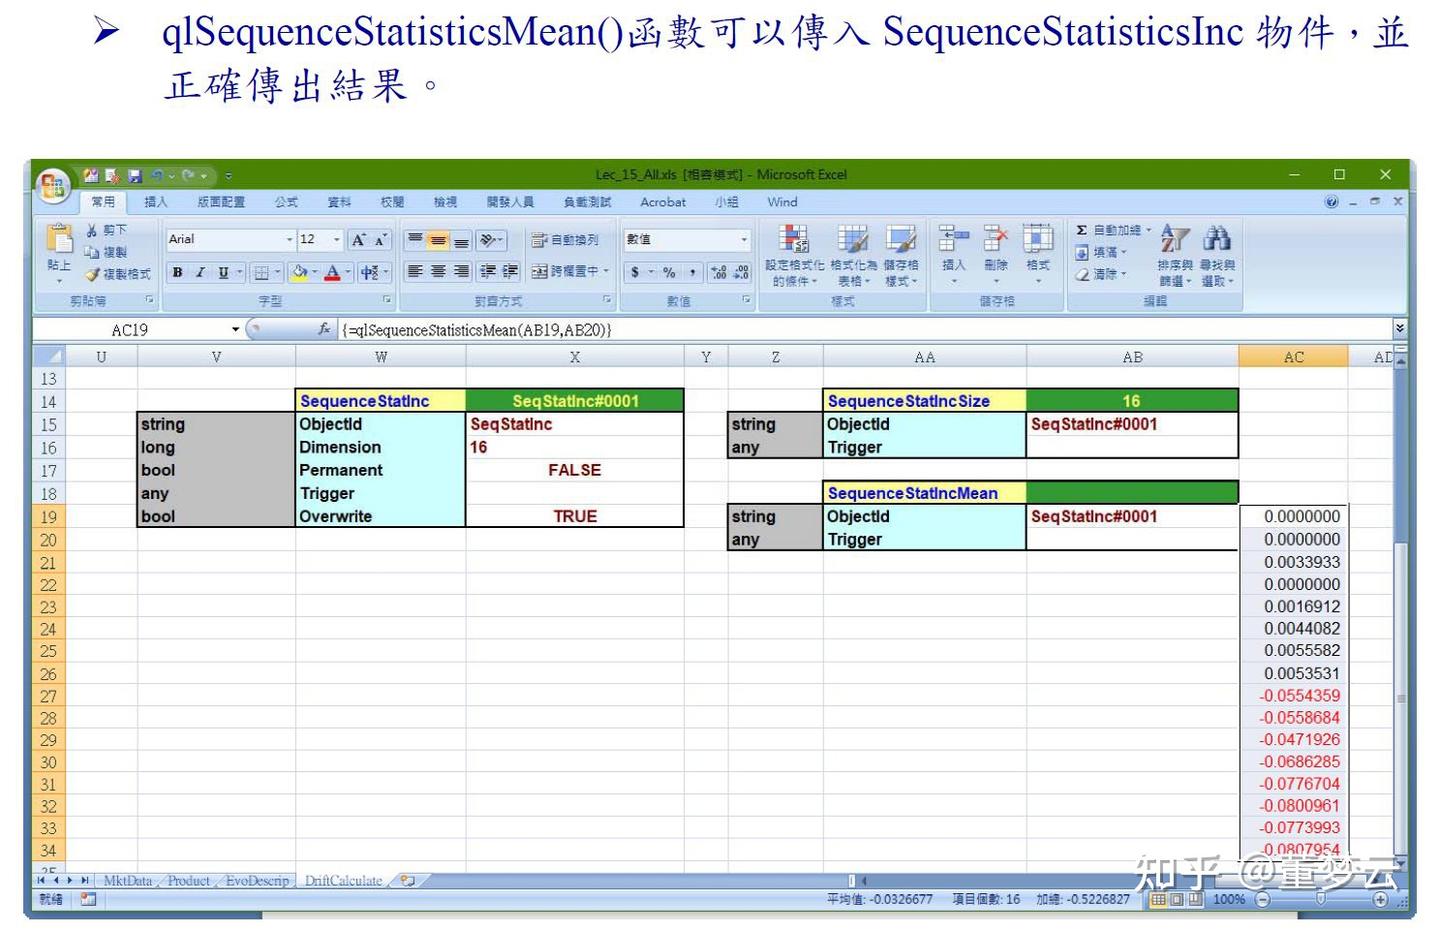This screenshot has height=932, width=1440.
Task: Switch to the 資料 ribbon tab
Action: pyautogui.click(x=338, y=202)
